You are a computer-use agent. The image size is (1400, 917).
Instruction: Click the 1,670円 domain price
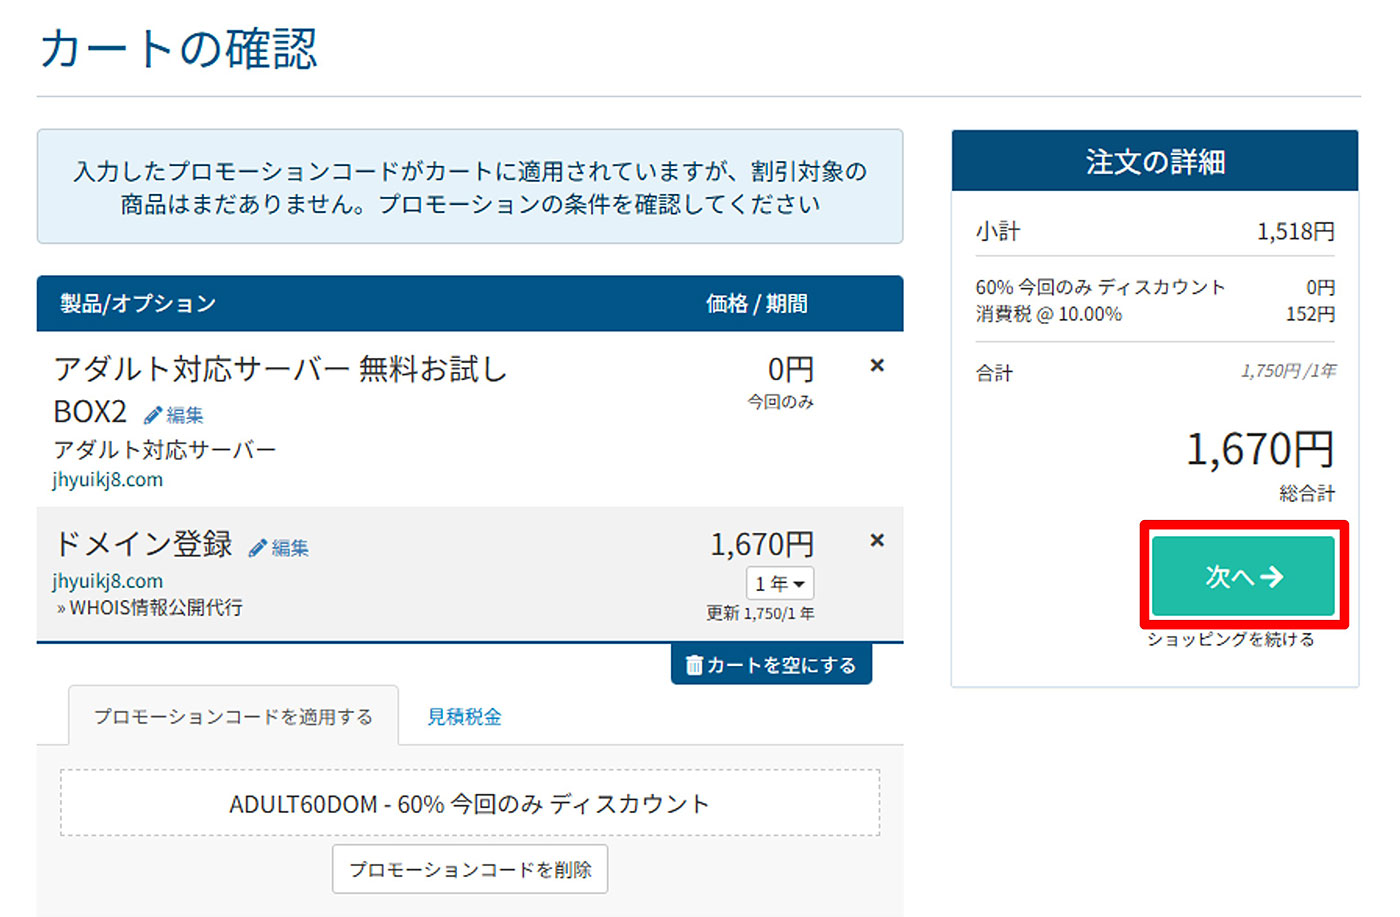(762, 544)
